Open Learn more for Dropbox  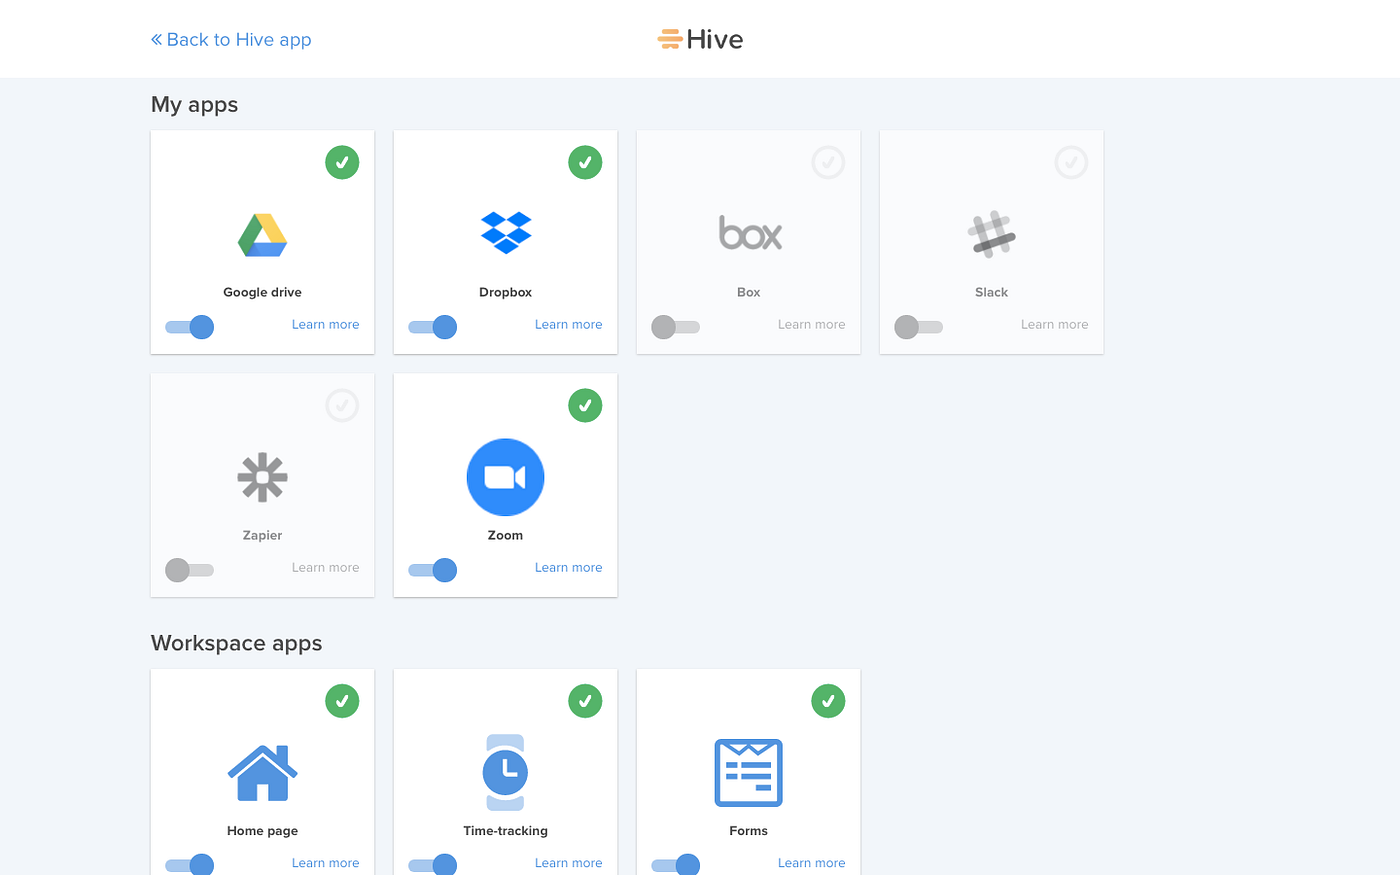[568, 324]
